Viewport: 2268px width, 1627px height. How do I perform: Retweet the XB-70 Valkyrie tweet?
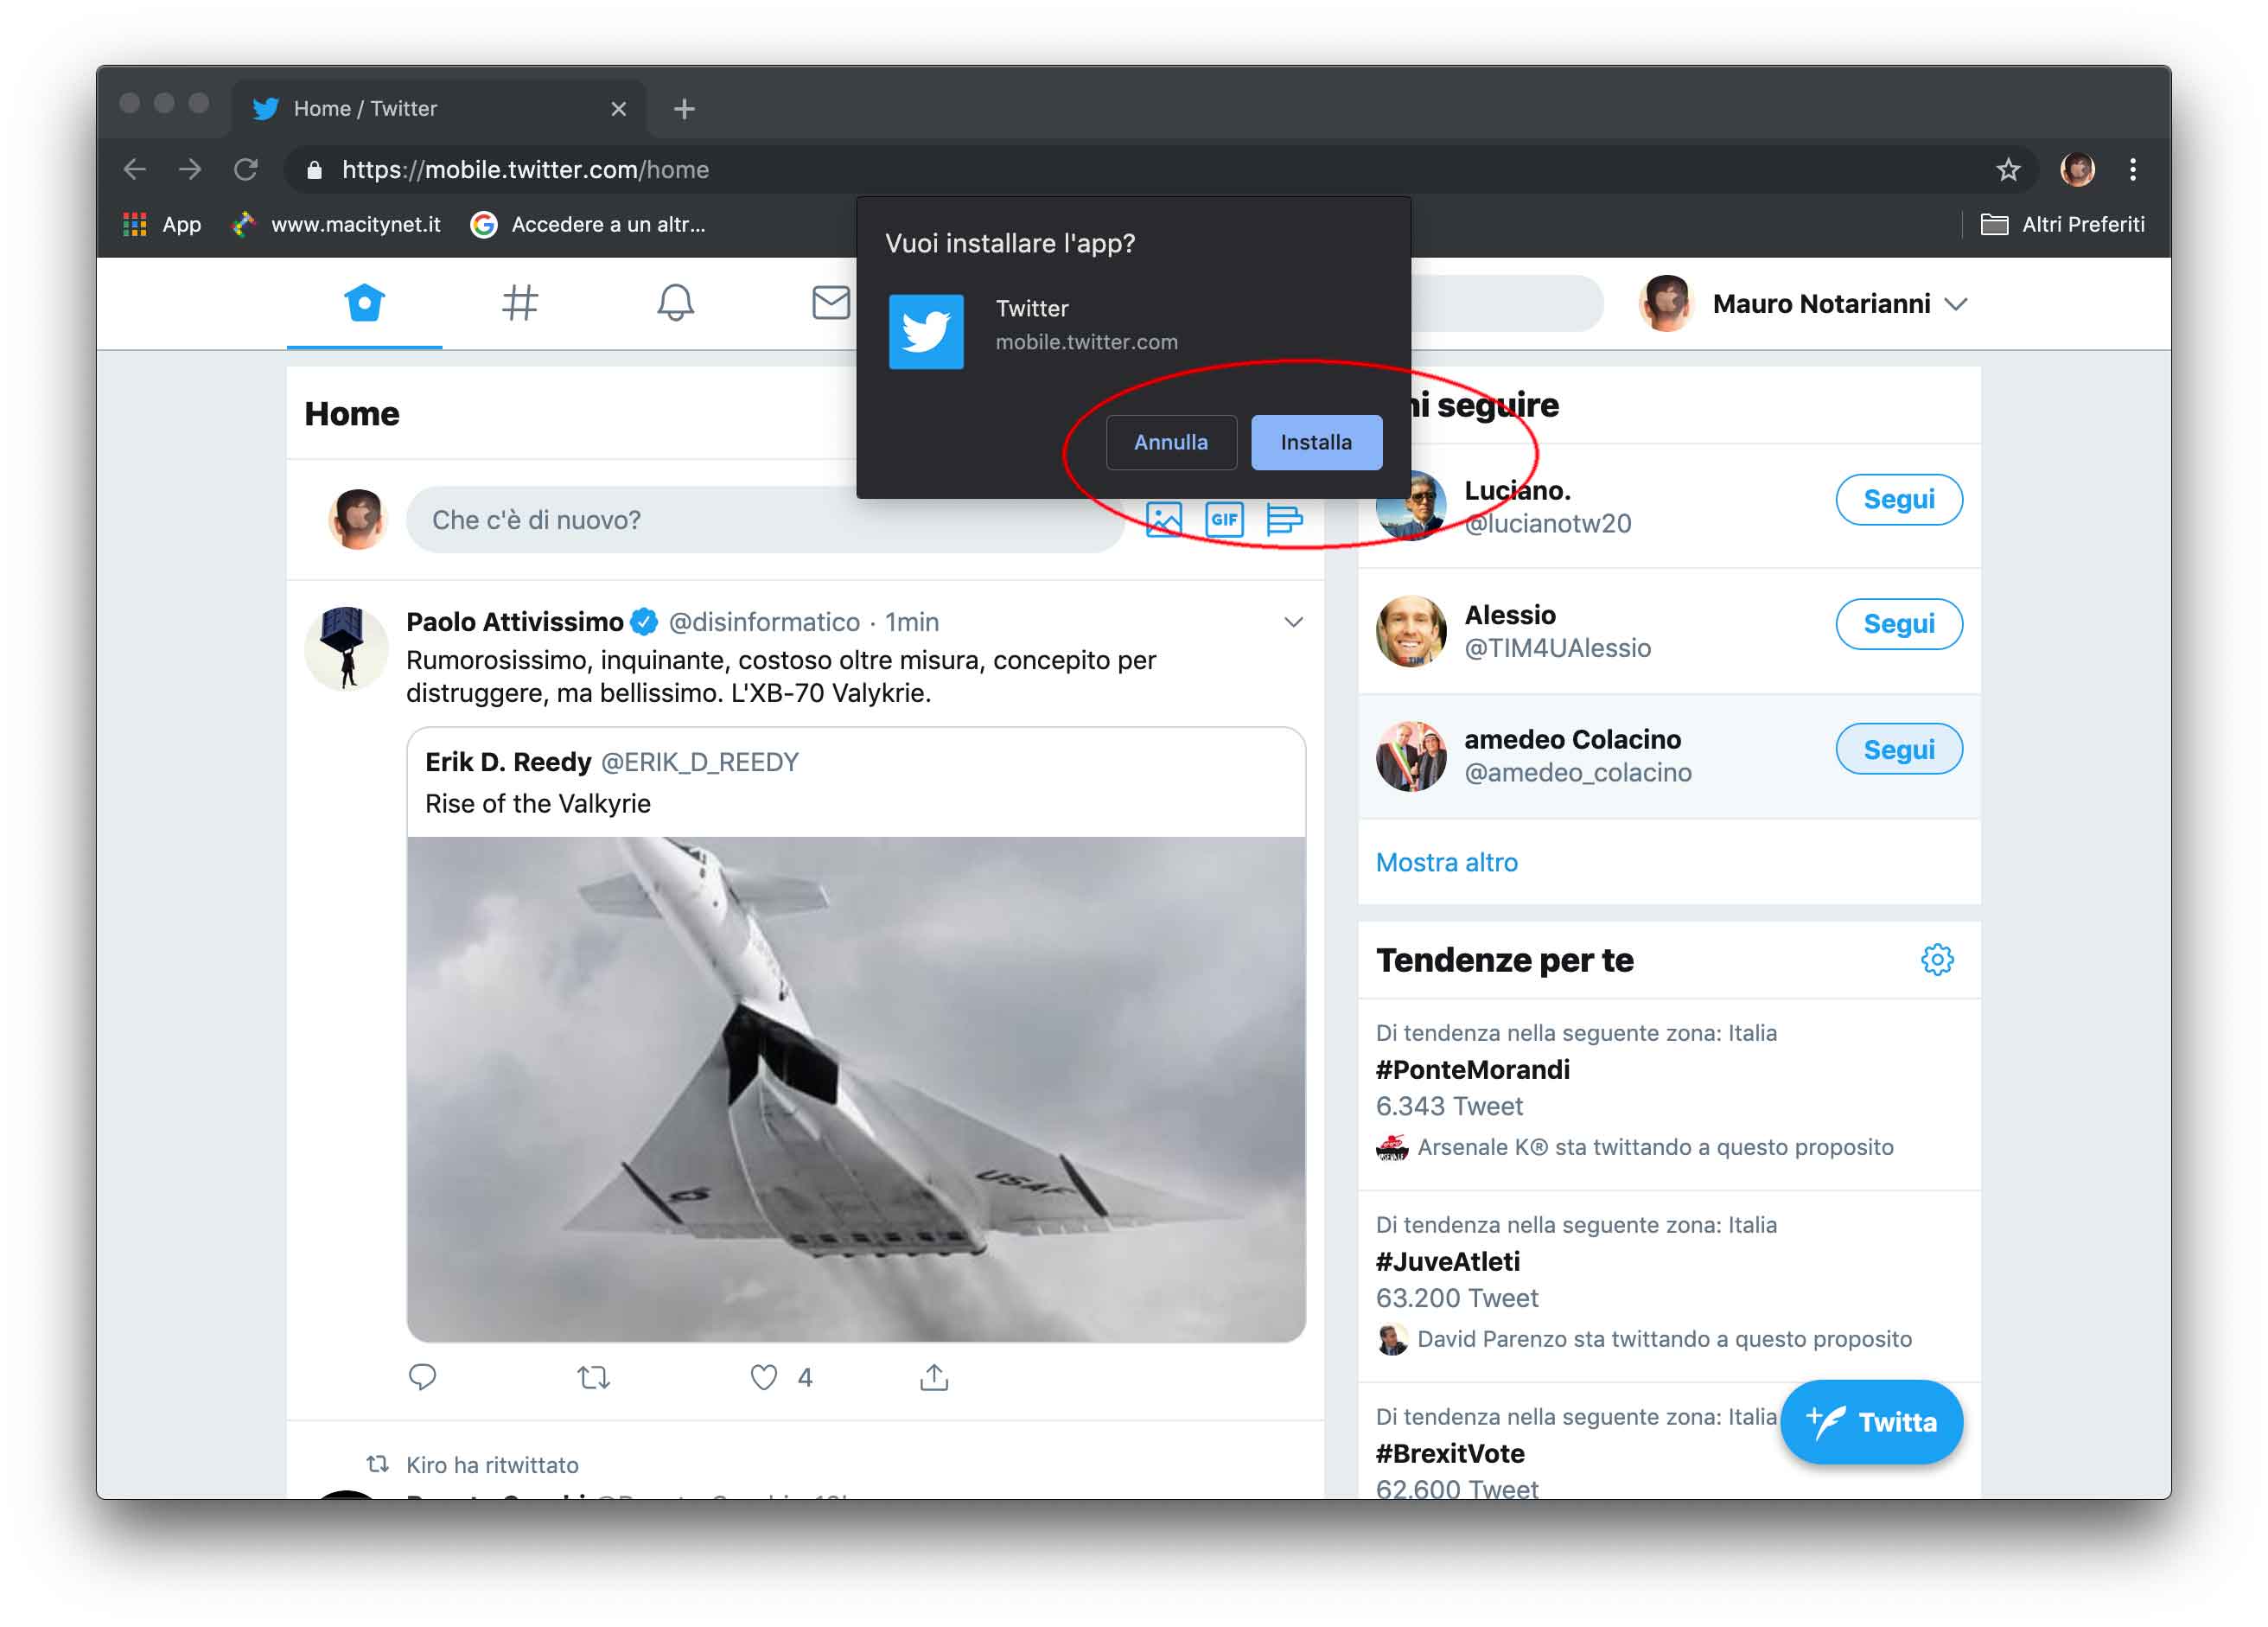pyautogui.click(x=594, y=1377)
